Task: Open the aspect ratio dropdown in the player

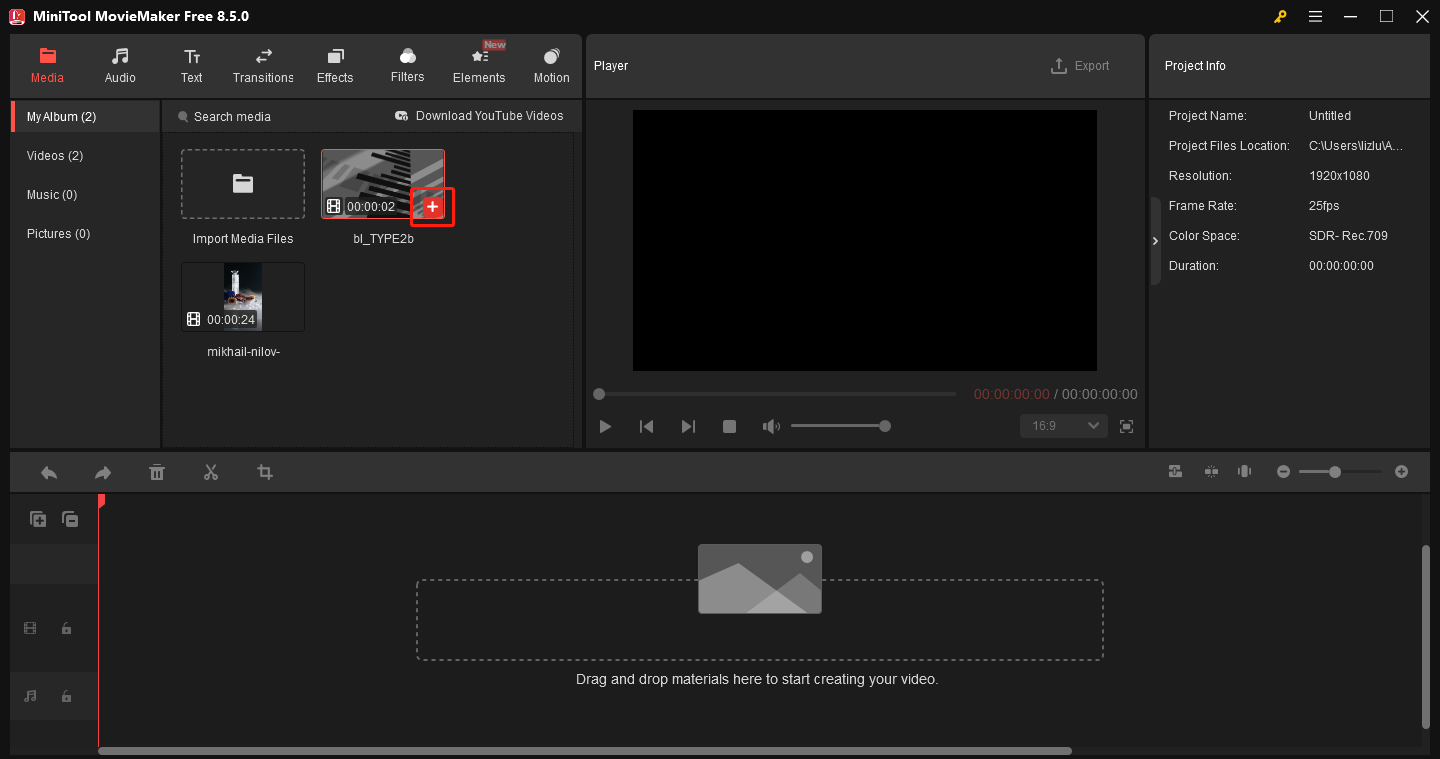Action: click(1063, 425)
